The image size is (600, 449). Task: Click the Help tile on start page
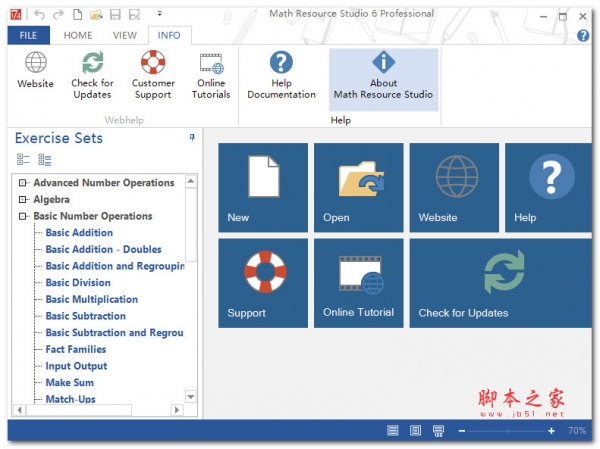point(548,188)
